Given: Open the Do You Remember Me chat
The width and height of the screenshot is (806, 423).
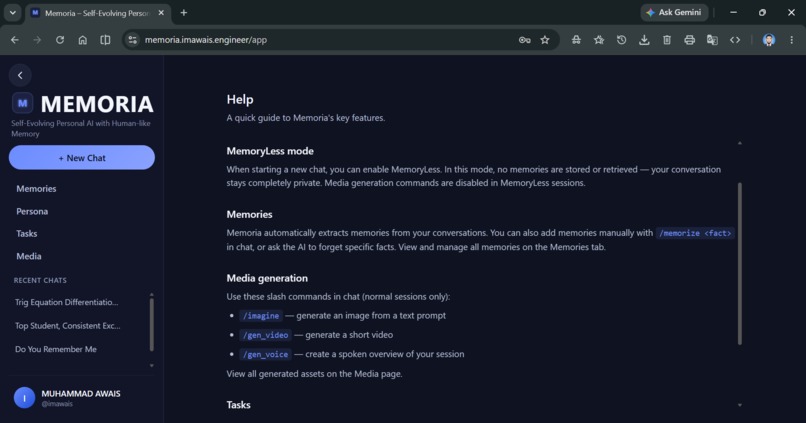Looking at the screenshot, I should coord(56,350).
